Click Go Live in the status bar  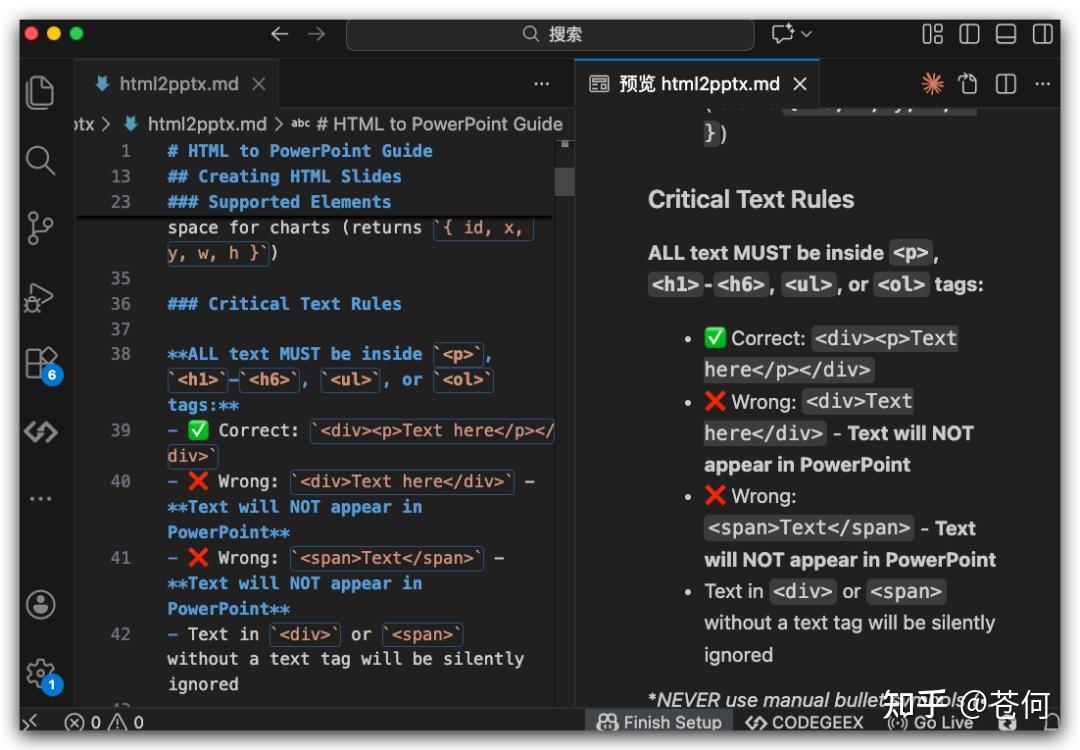pyautogui.click(x=931, y=722)
